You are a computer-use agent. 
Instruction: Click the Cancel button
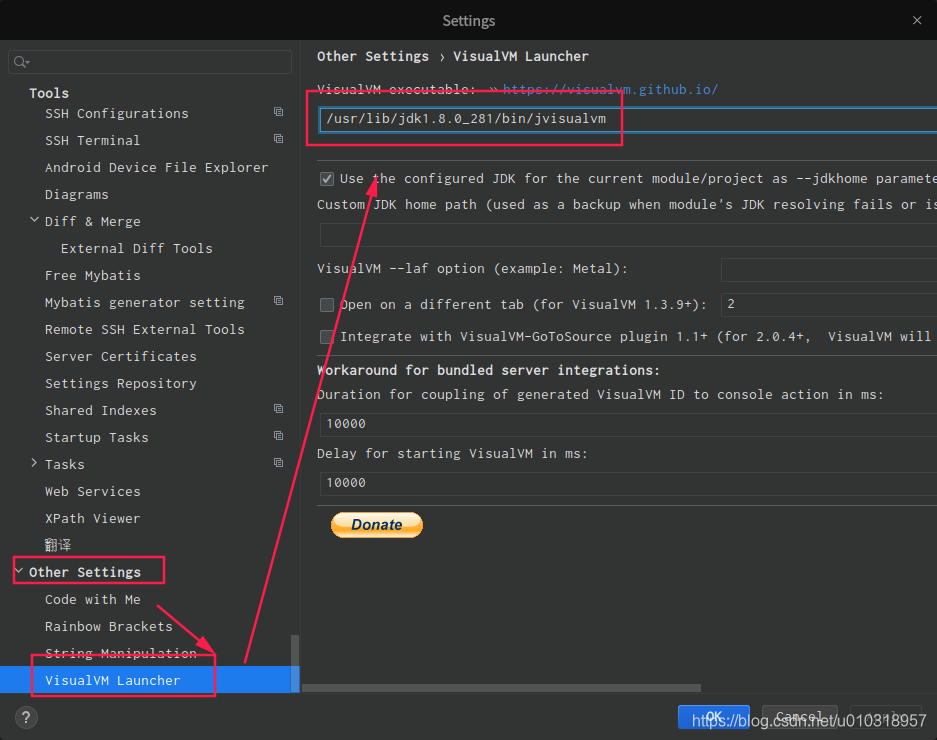(x=799, y=717)
